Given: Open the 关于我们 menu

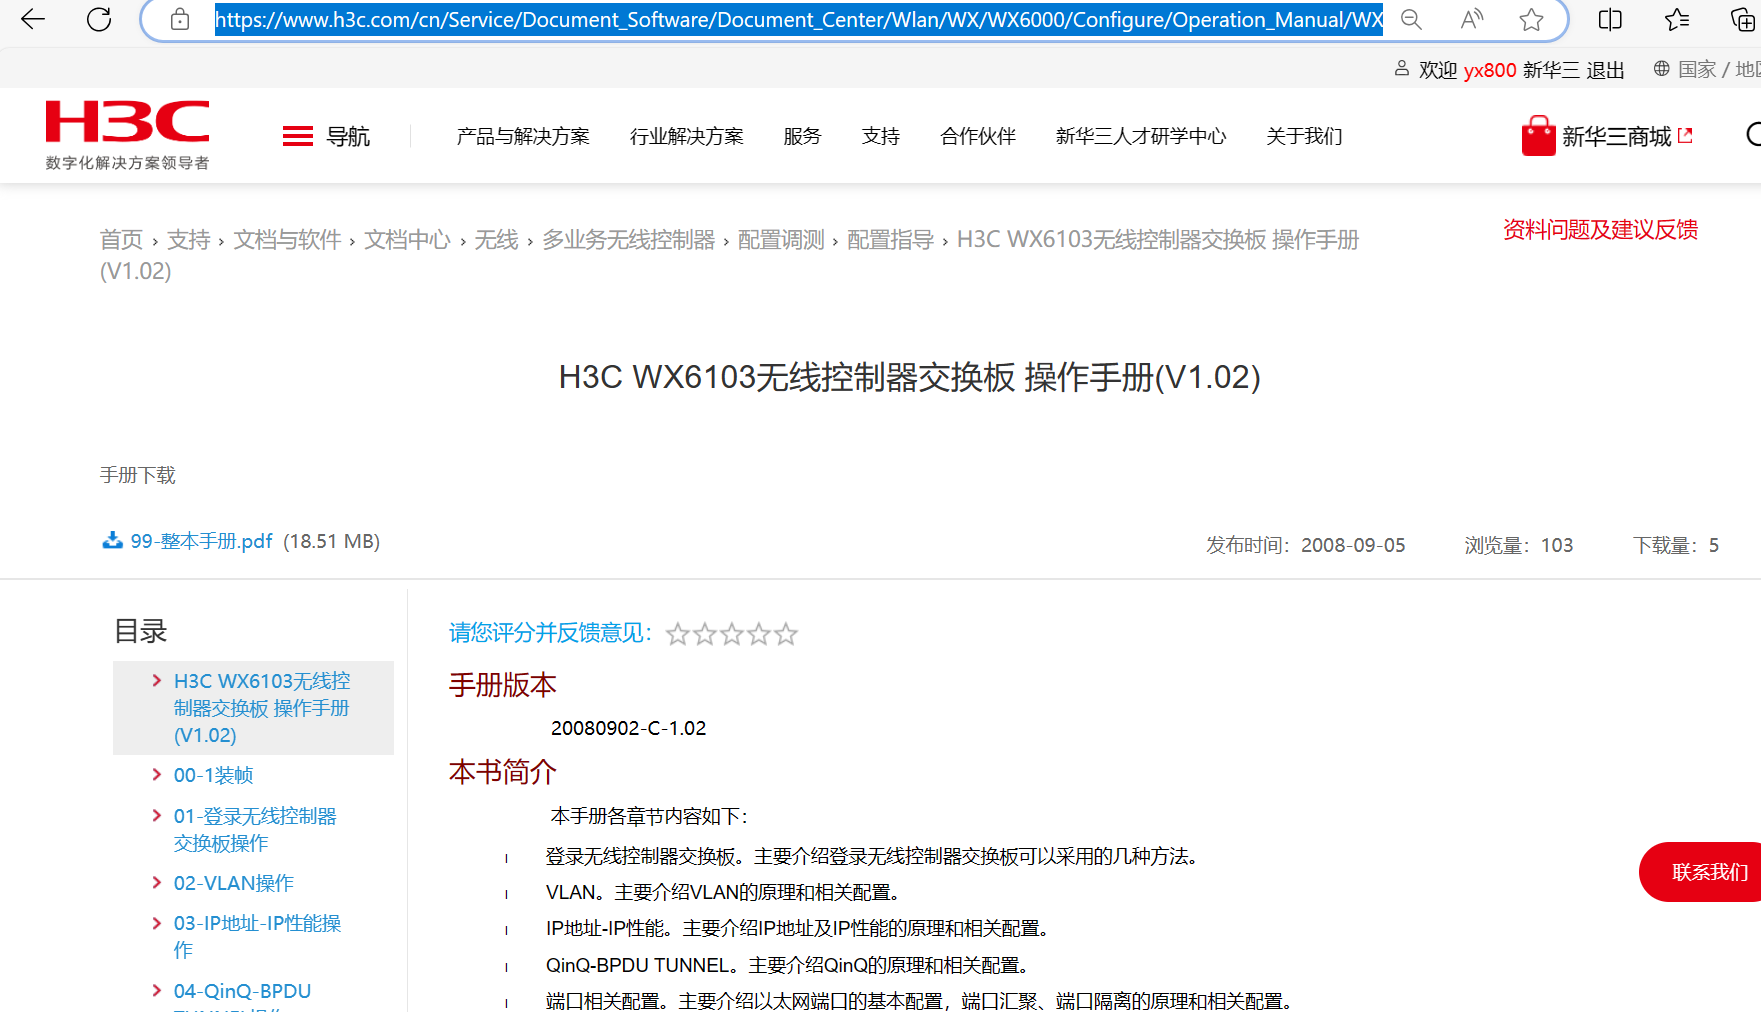Looking at the screenshot, I should tap(1304, 136).
